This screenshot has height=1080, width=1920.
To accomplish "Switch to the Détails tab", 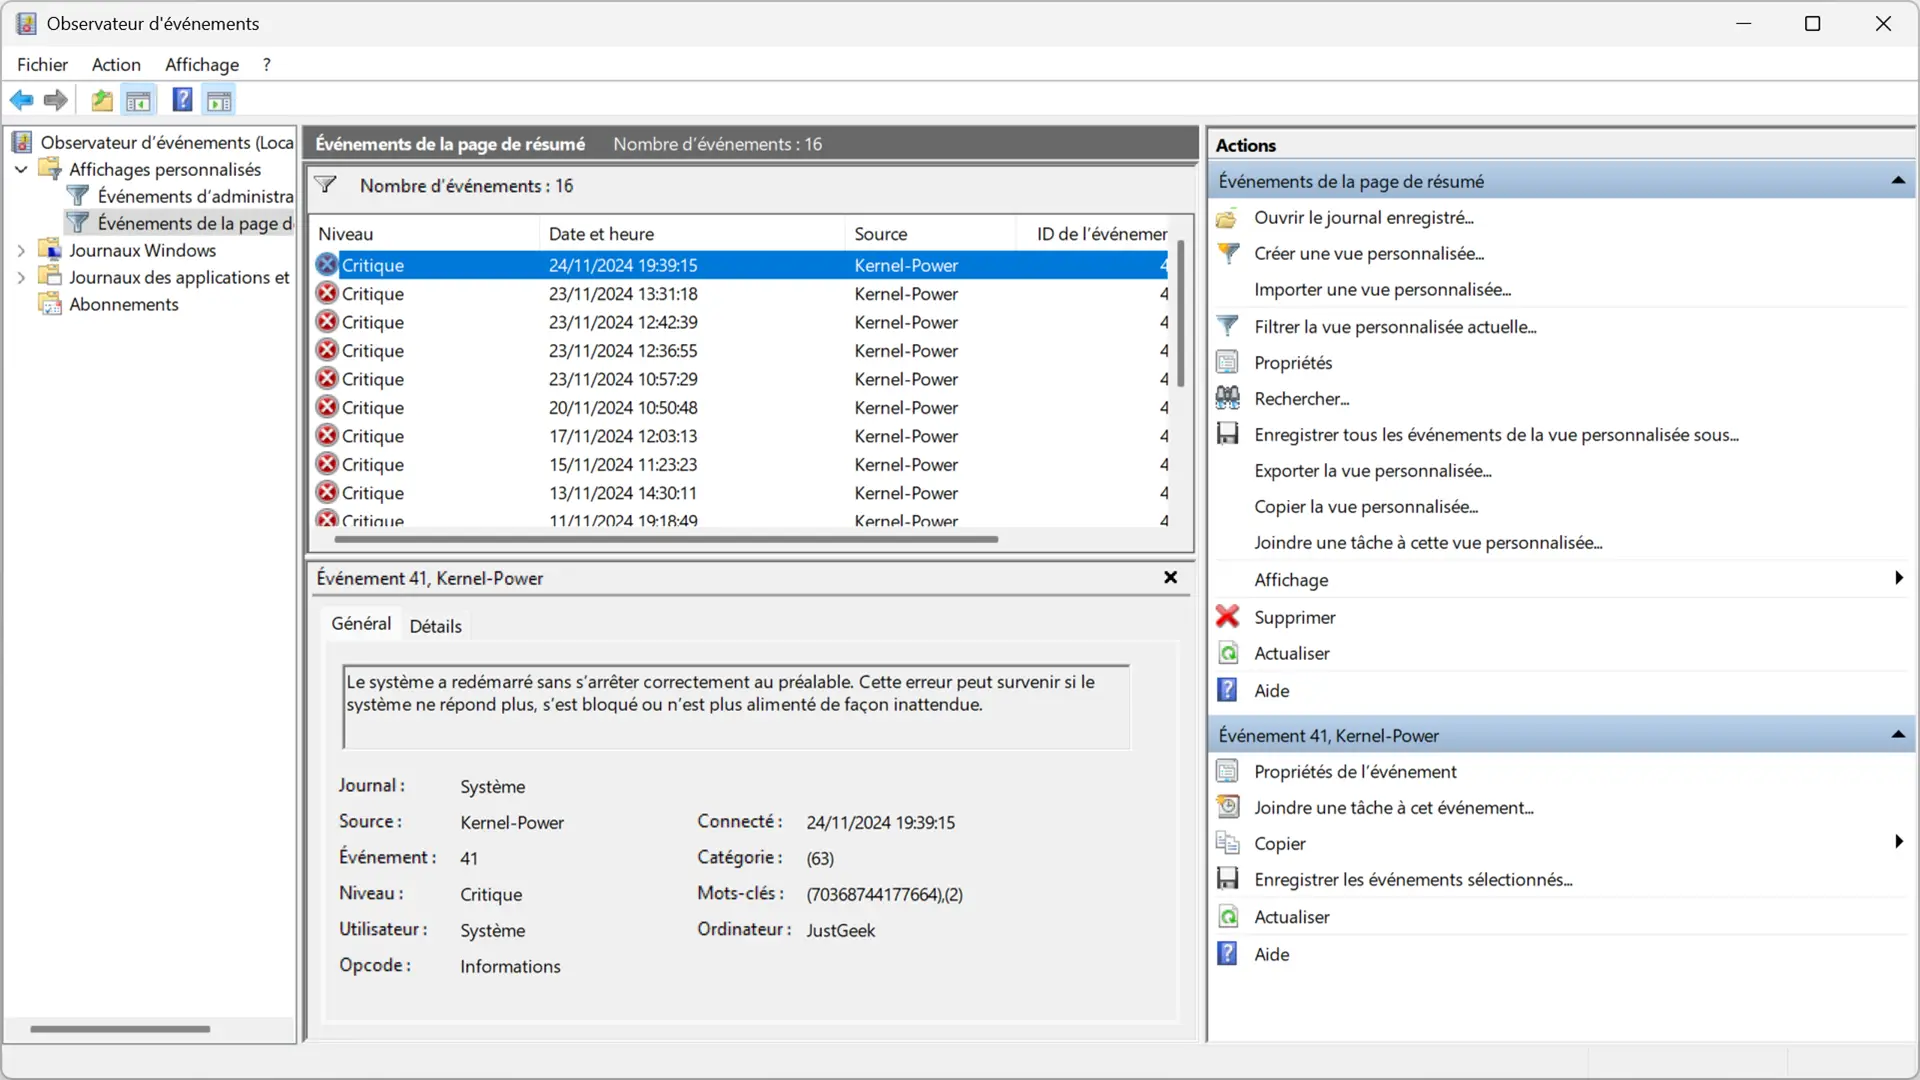I will coord(436,626).
